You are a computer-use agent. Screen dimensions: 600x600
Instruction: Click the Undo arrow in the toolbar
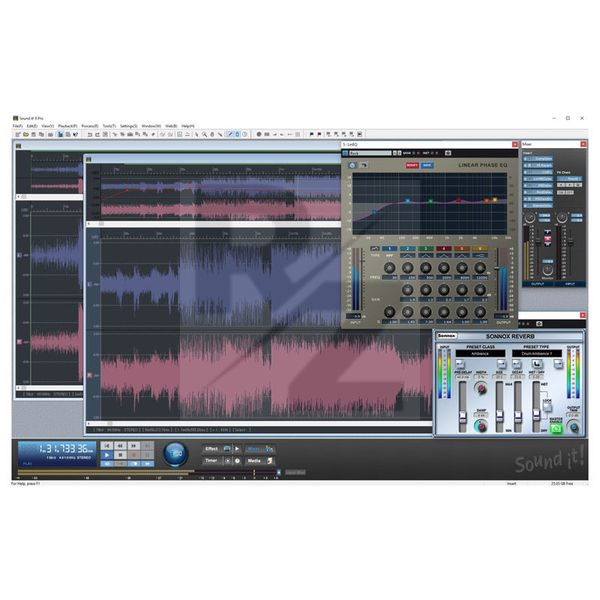click(x=90, y=134)
